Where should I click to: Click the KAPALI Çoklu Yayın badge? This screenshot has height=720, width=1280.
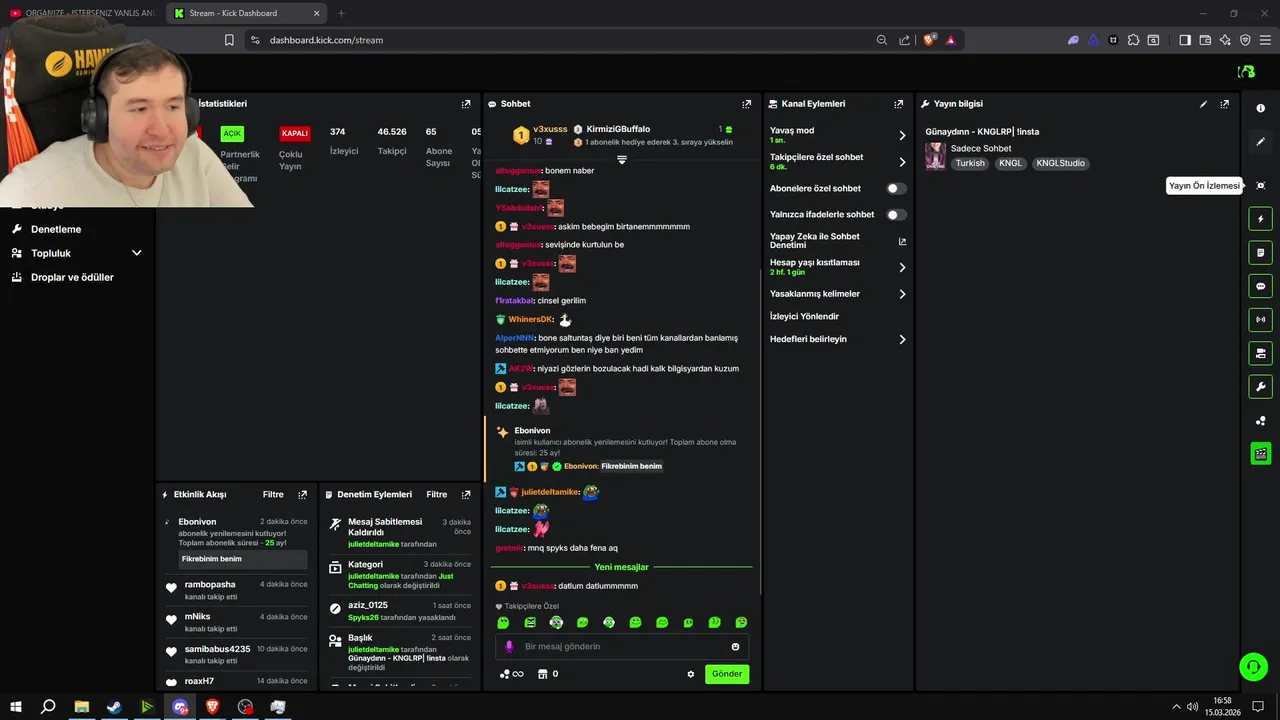(x=295, y=133)
